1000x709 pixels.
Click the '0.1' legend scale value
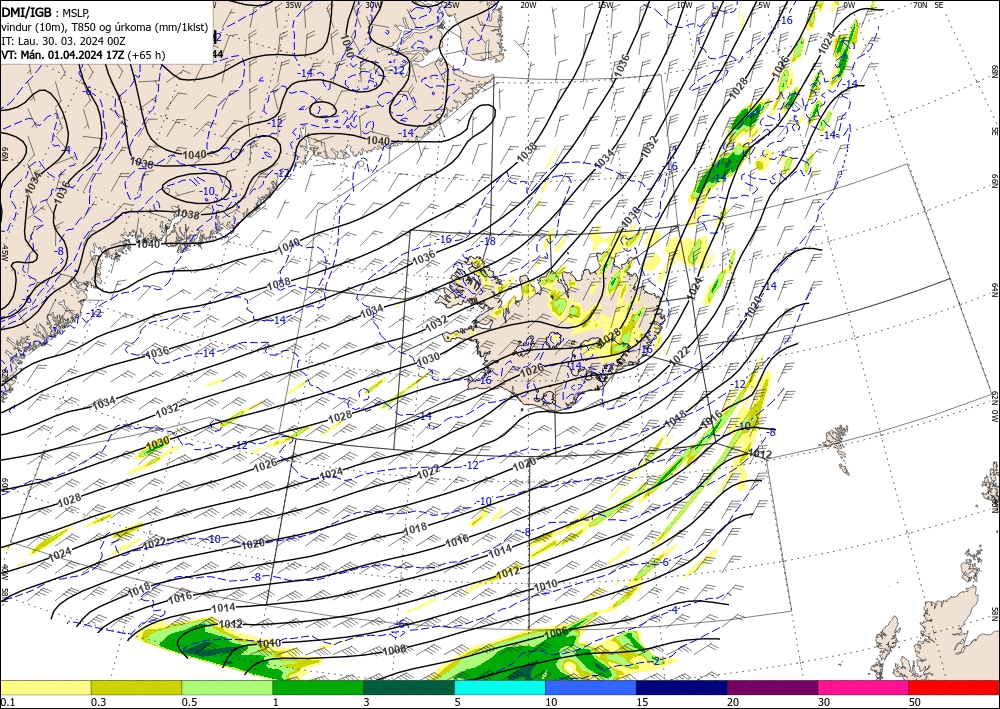click(7, 702)
